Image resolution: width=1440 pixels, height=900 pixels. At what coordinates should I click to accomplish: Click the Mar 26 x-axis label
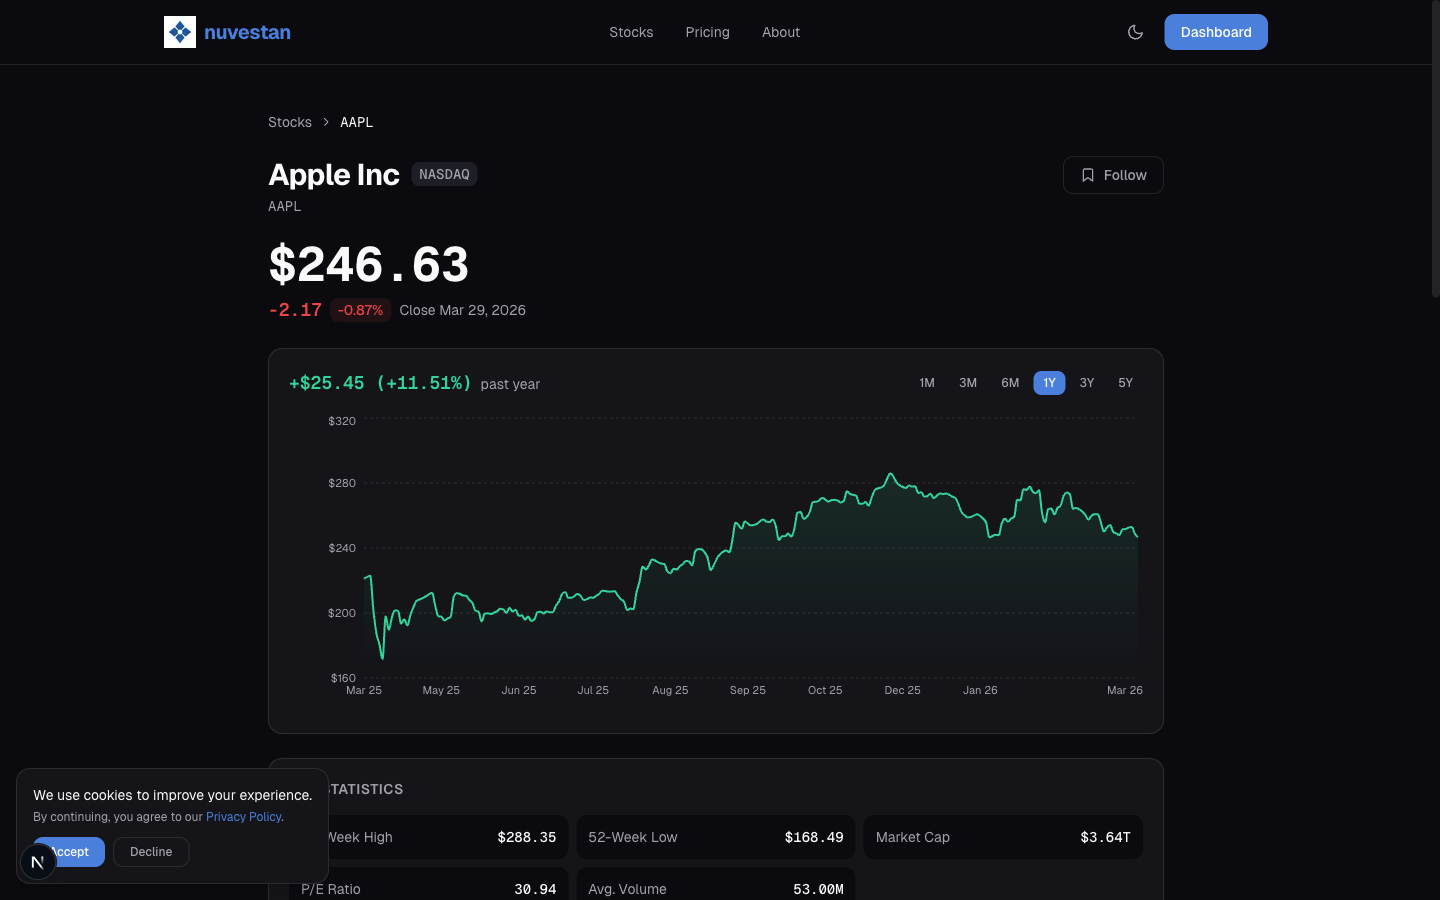1125,690
